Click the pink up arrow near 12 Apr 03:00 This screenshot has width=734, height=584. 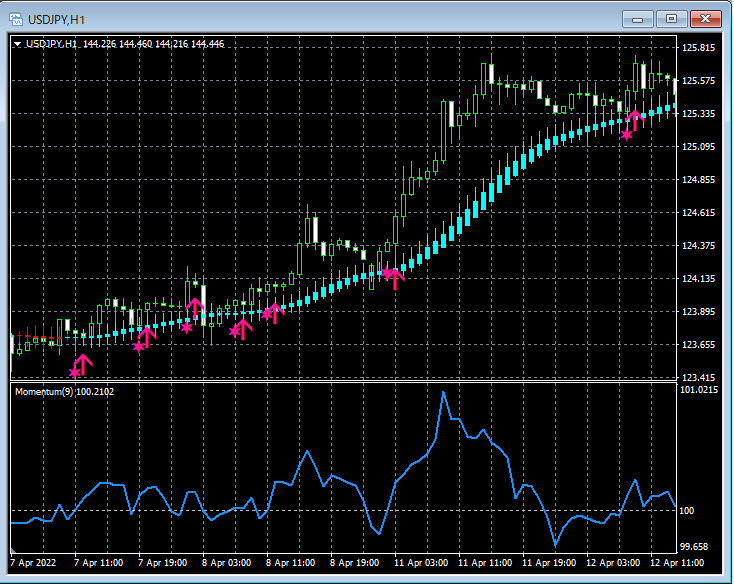coord(634,120)
